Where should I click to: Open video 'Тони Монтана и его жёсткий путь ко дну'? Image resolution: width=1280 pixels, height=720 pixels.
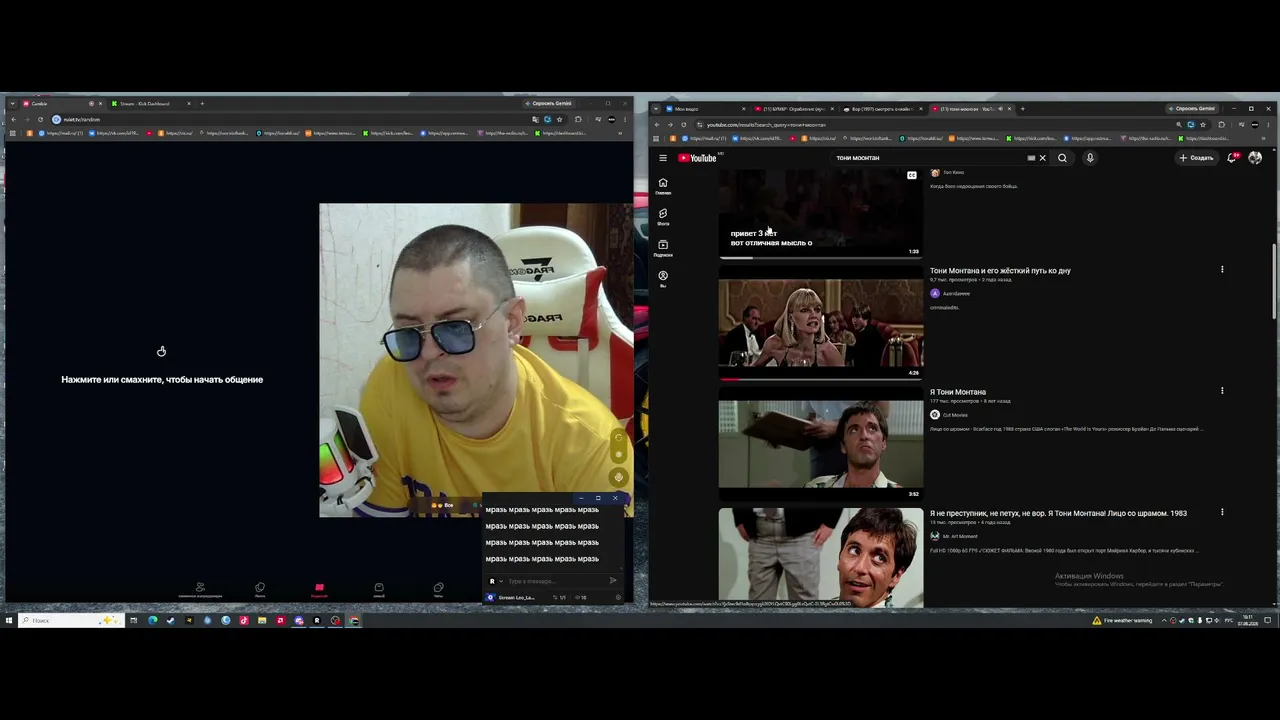1000,271
